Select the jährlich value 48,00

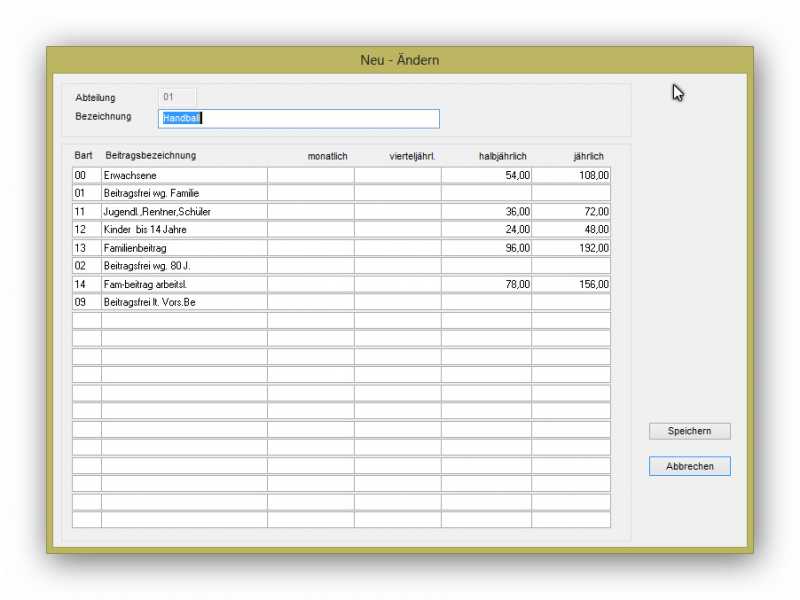[571, 229]
